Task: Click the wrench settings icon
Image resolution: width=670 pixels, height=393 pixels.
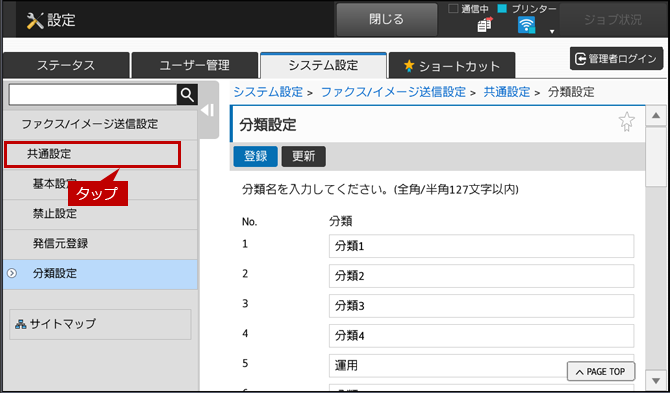Action: pyautogui.click(x=35, y=20)
